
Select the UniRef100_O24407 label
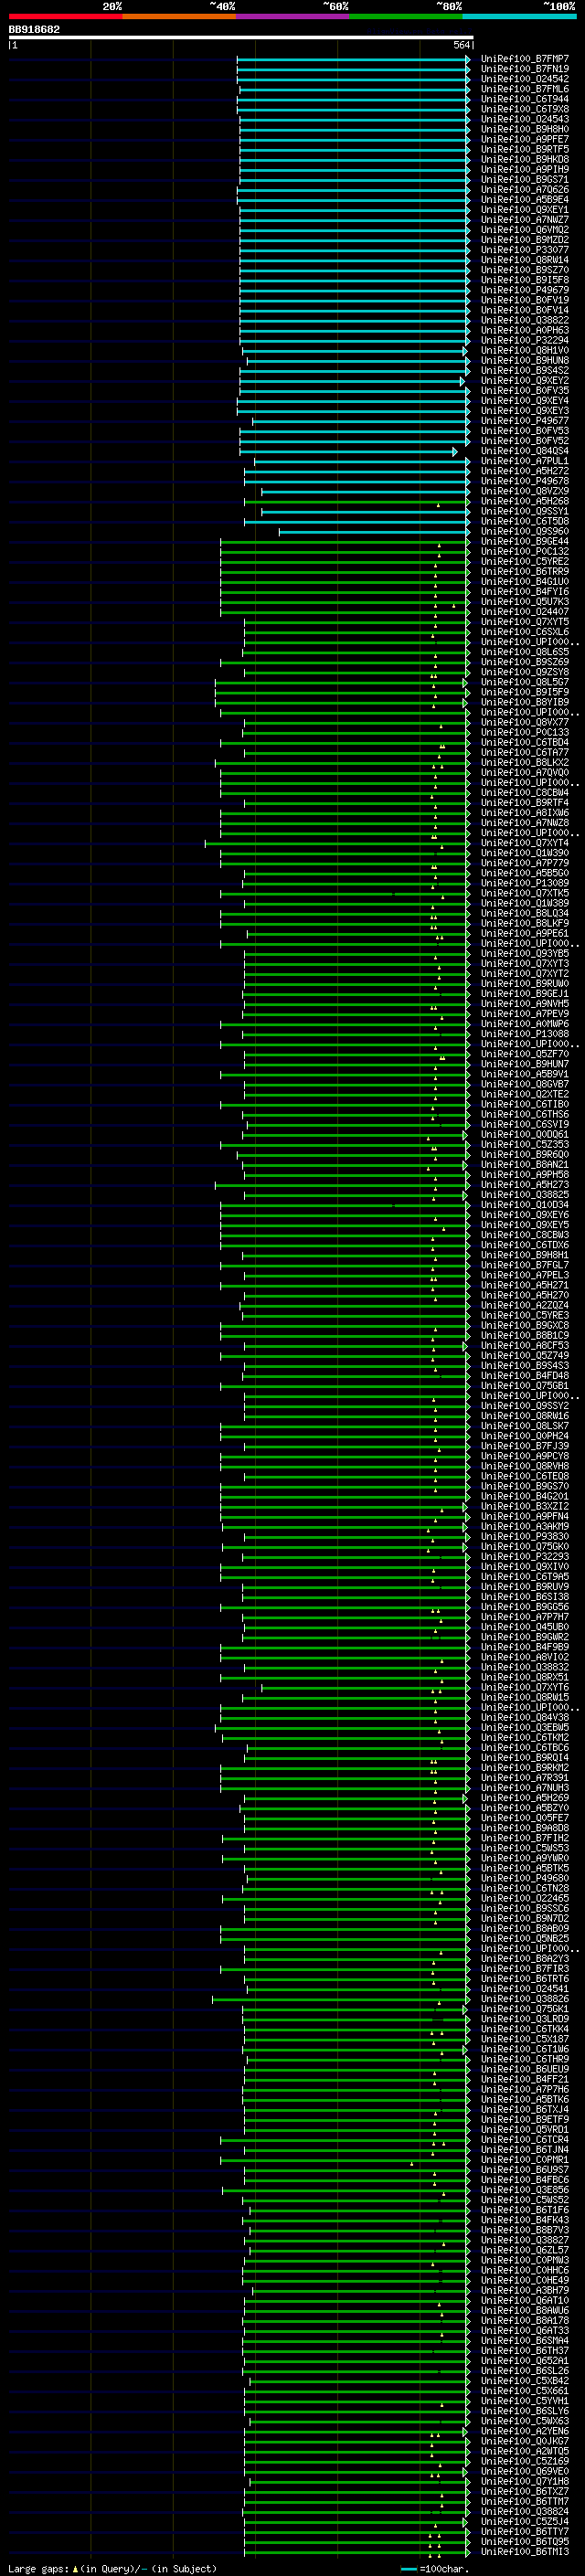(x=525, y=612)
